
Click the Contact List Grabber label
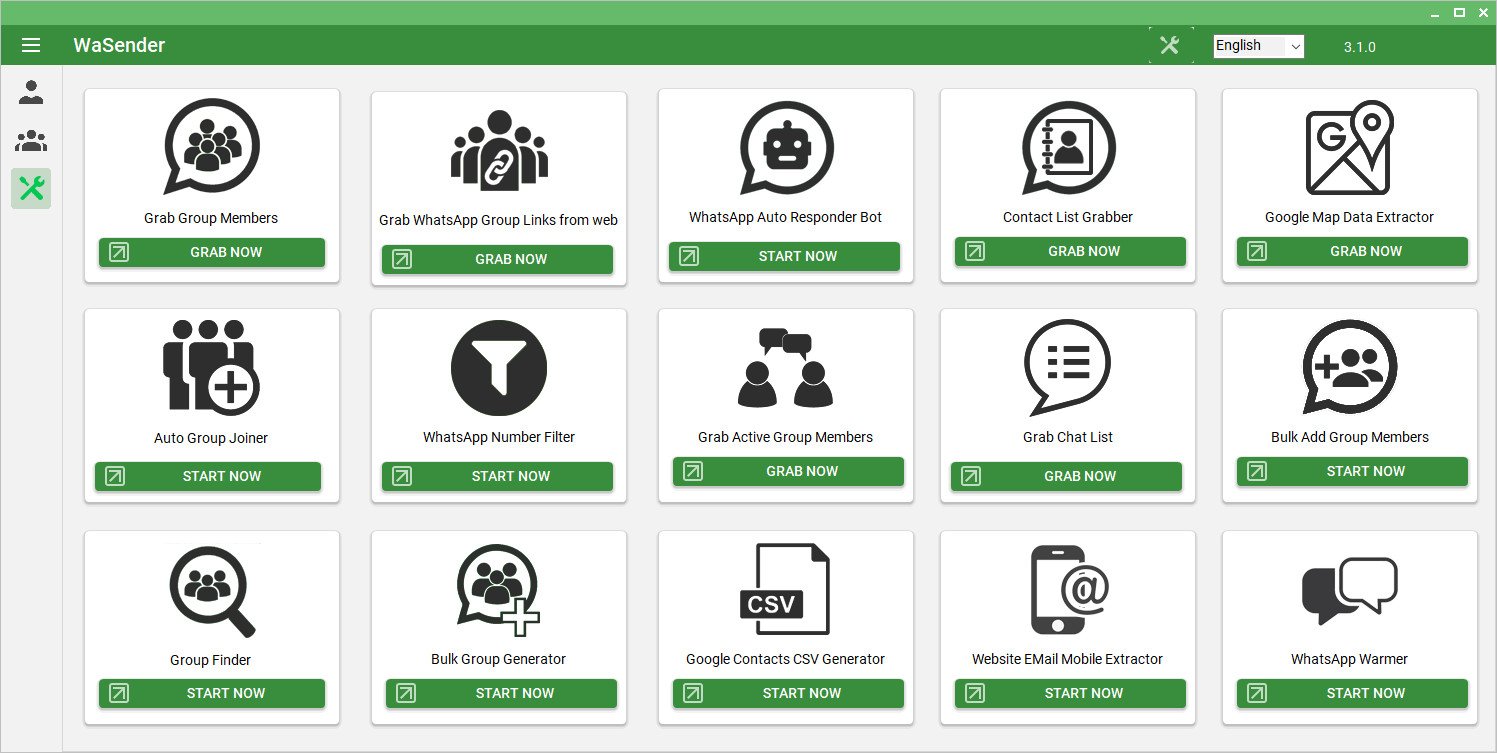[1068, 217]
